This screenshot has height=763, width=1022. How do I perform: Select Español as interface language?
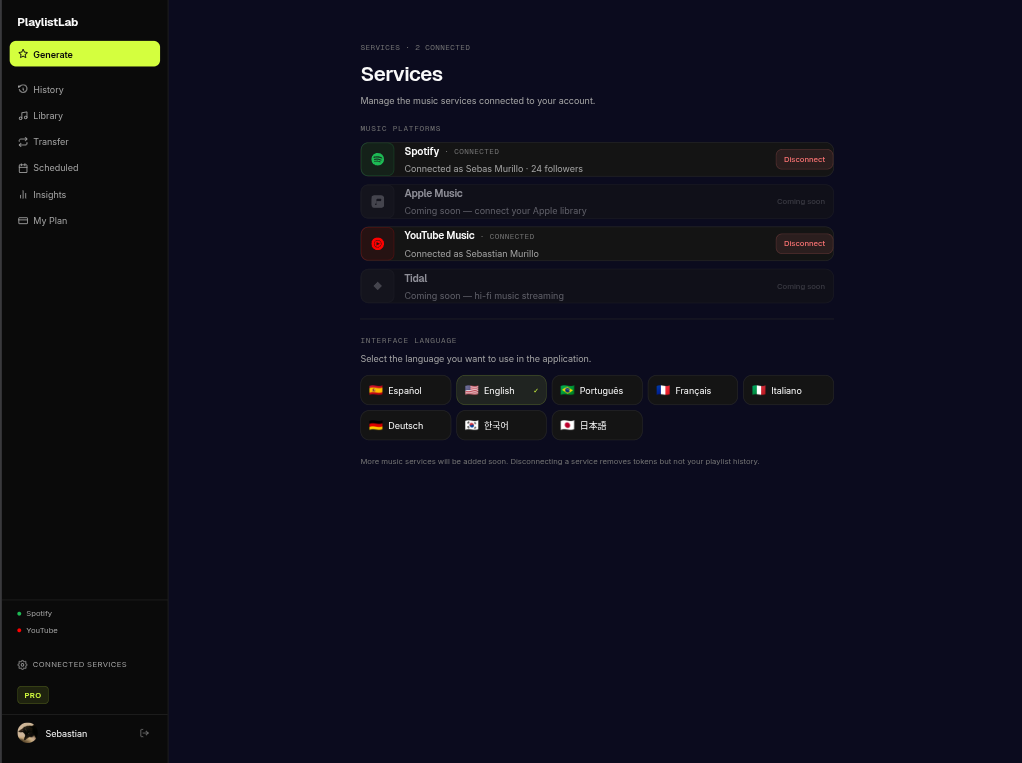405,390
